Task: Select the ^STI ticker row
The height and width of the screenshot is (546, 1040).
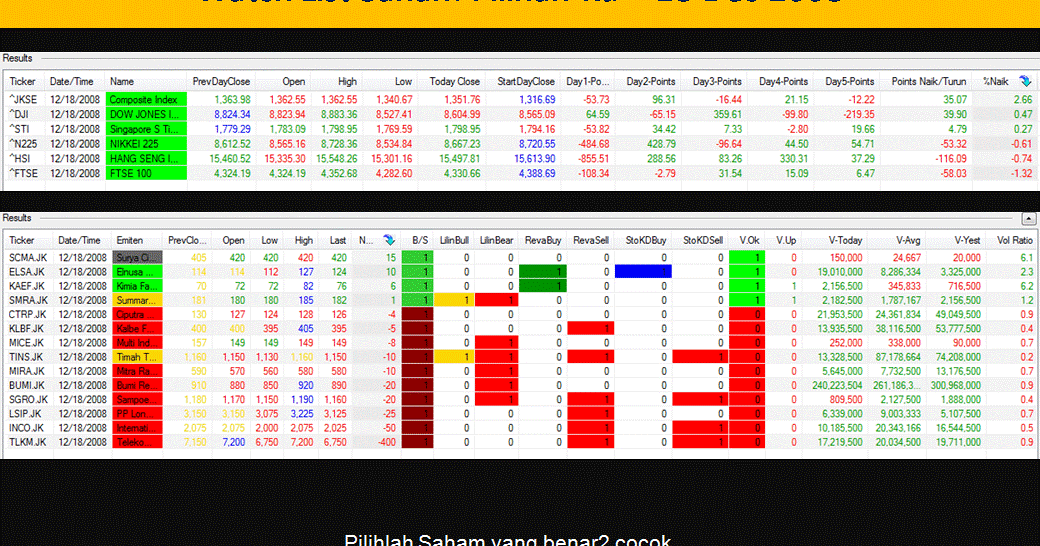Action: [521, 129]
